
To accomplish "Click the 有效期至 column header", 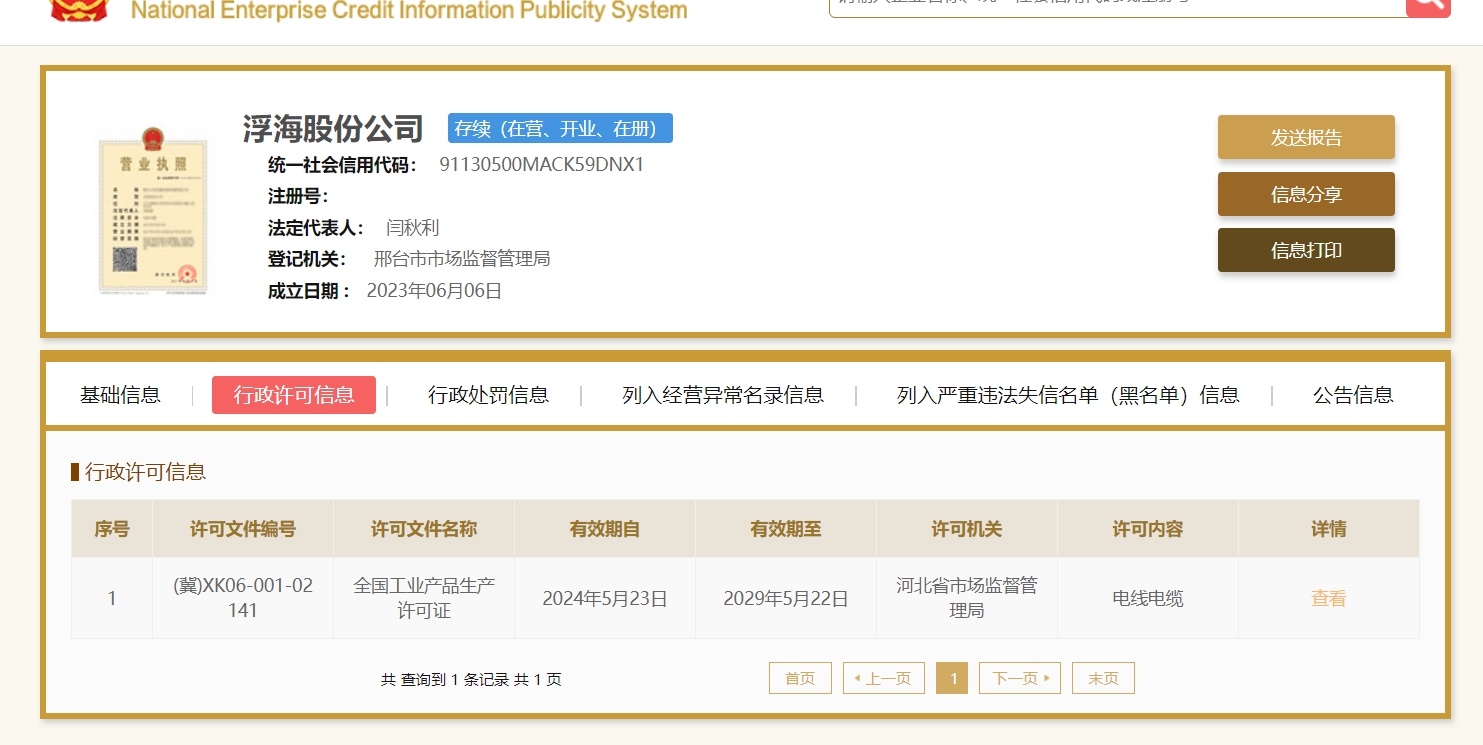I will [x=786, y=529].
